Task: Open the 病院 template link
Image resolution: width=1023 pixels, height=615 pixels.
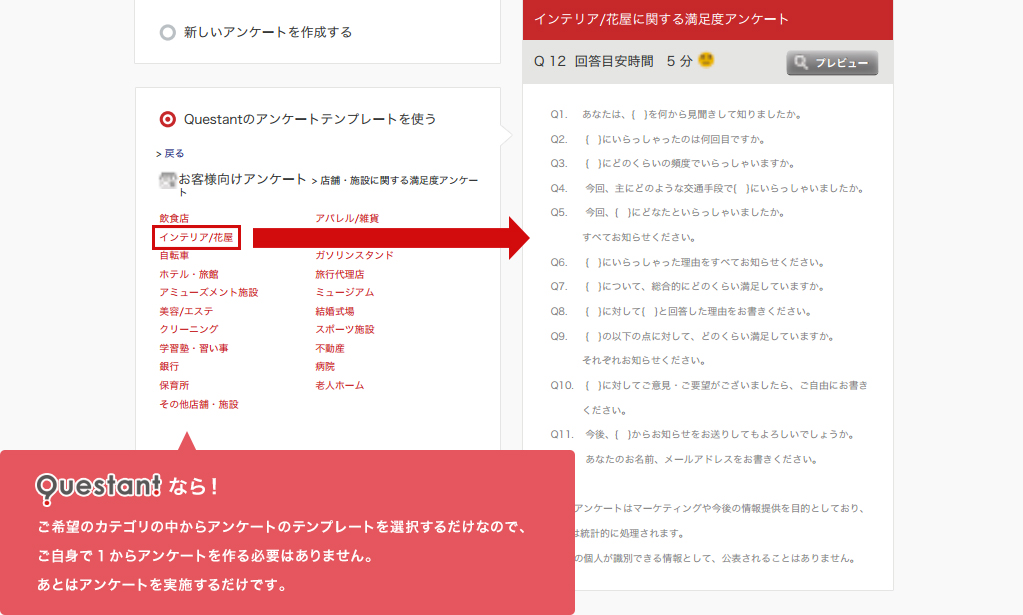Action: (x=325, y=367)
